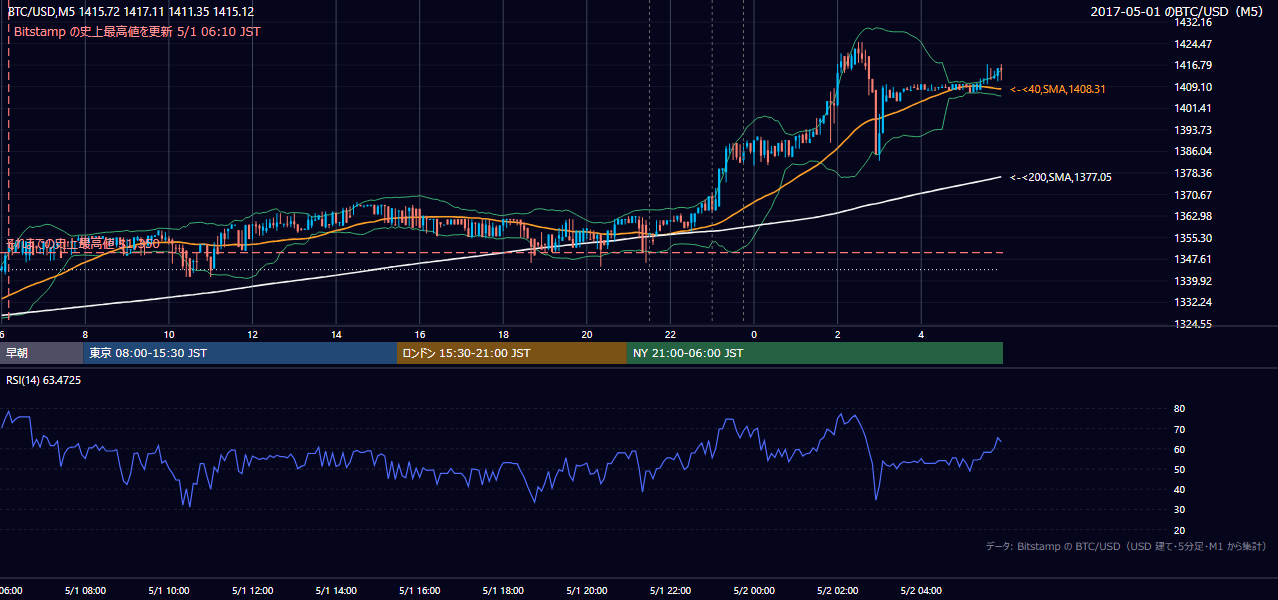Click the 5/1 22:00 date label
The width and height of the screenshot is (1278, 600).
(670, 591)
